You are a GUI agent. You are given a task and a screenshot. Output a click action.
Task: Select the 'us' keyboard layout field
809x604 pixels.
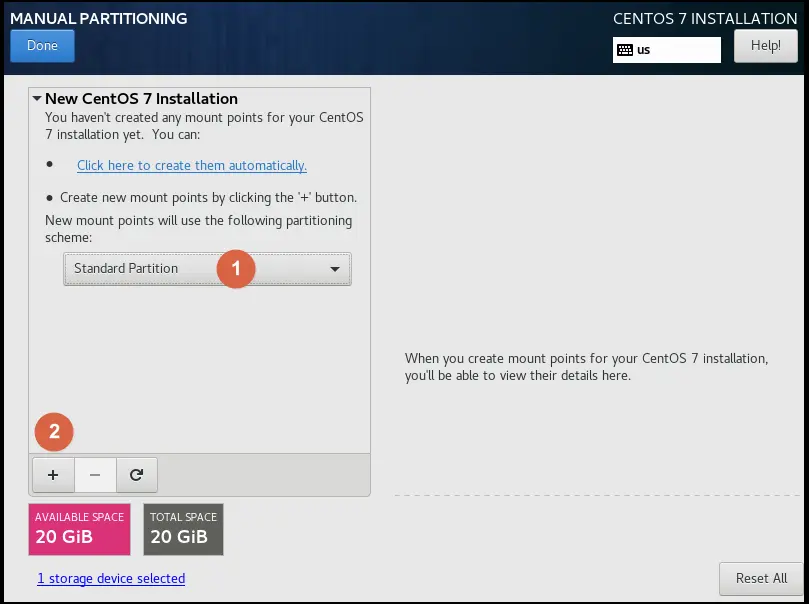[667, 50]
